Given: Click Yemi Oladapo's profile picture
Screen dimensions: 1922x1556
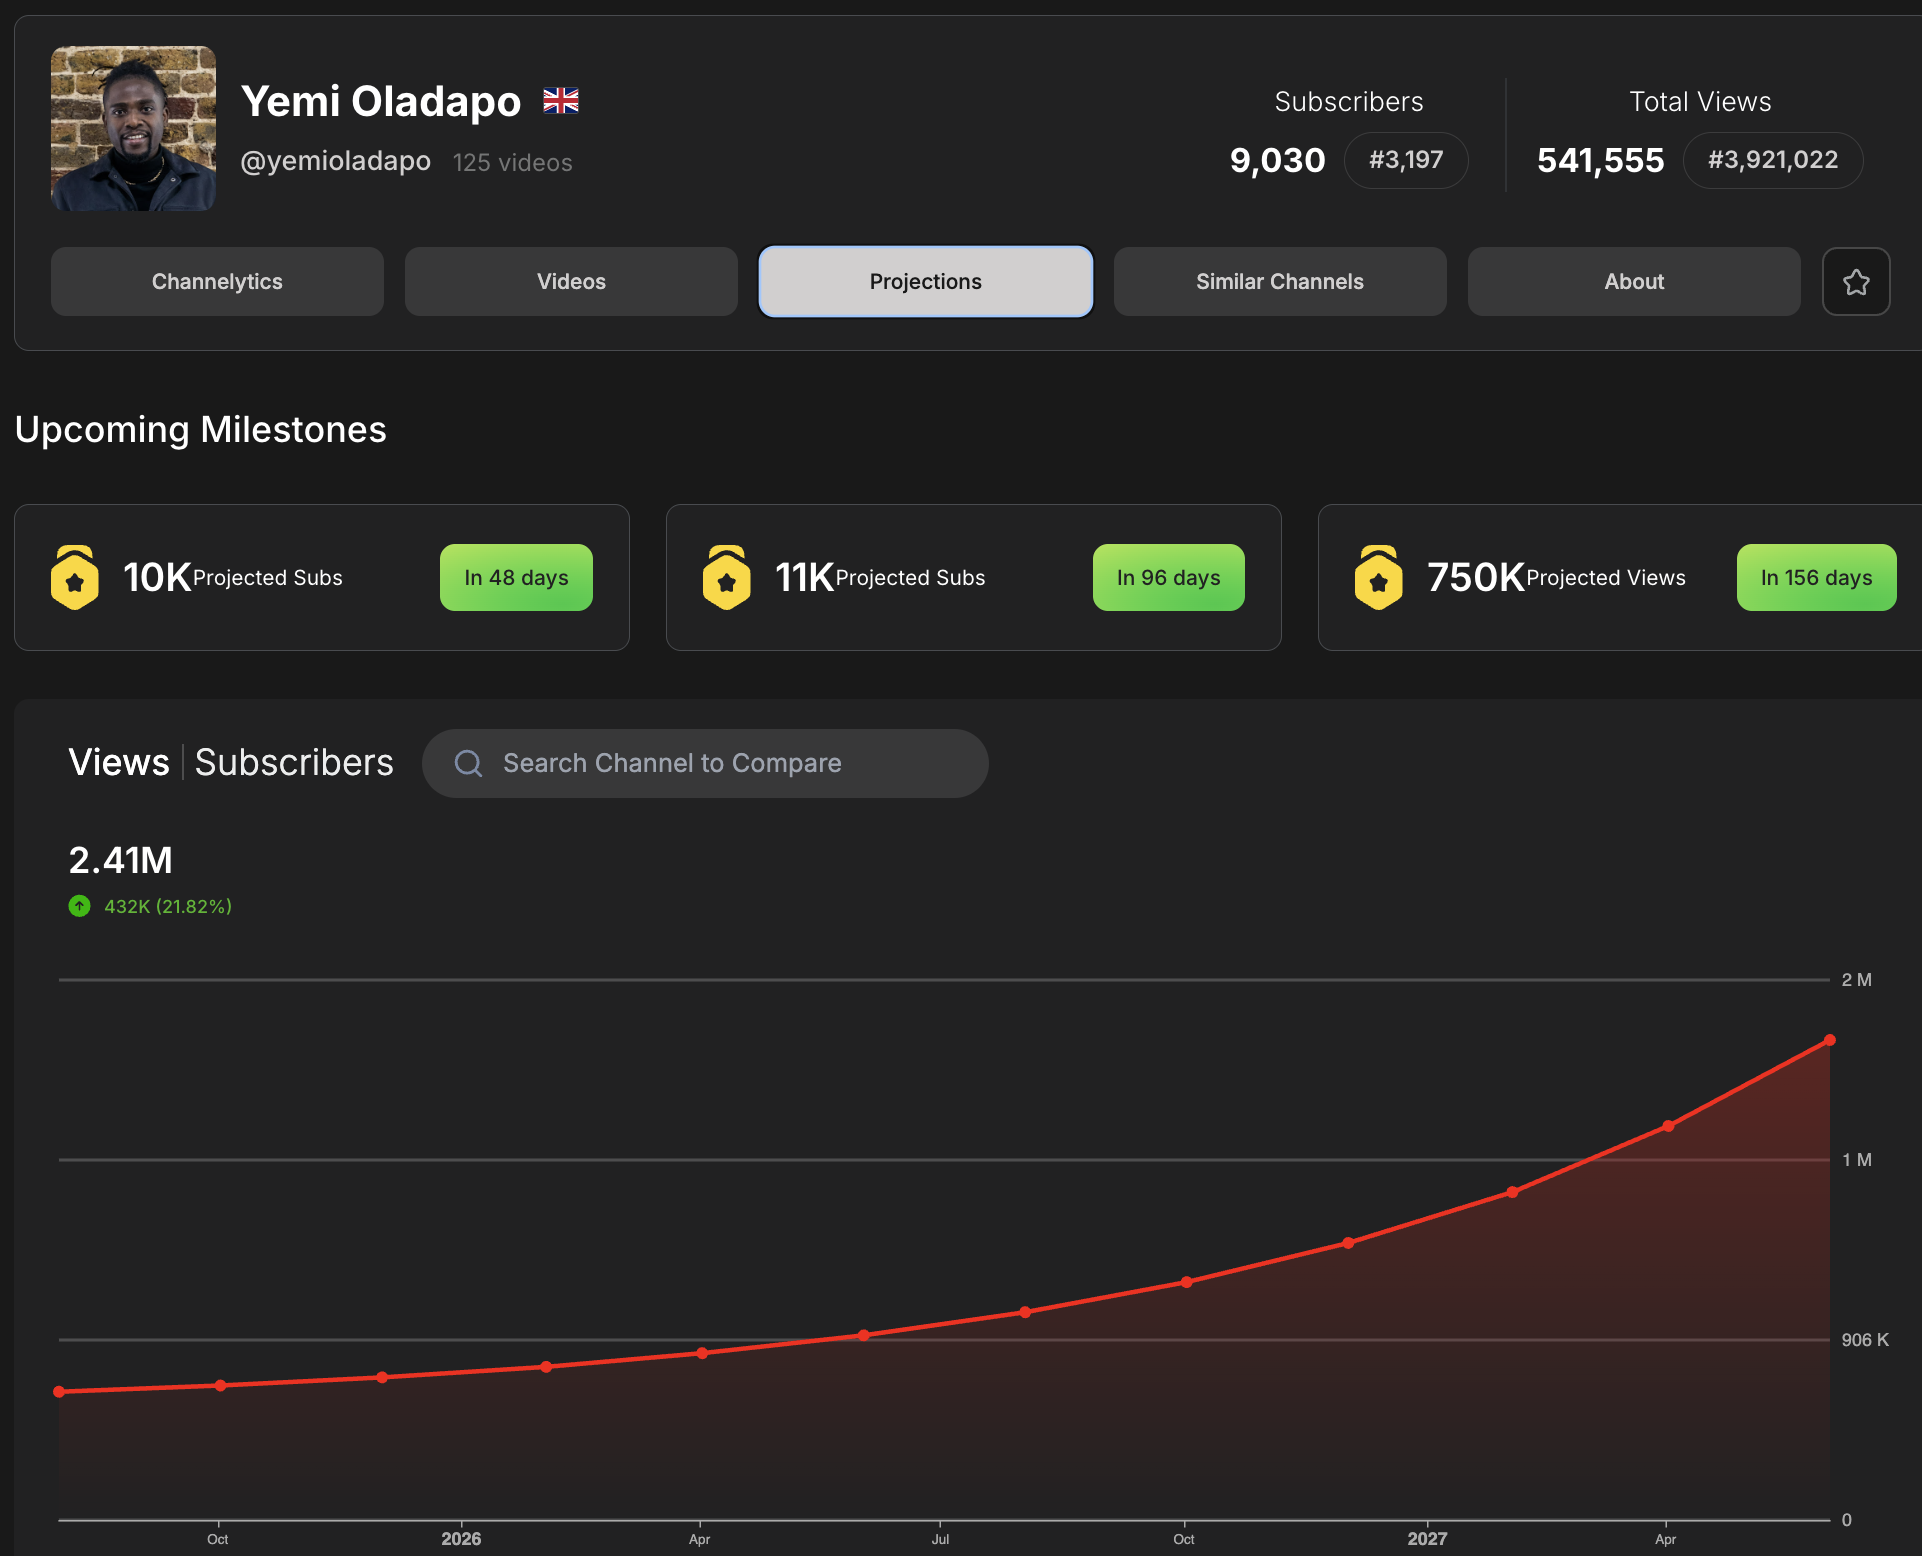Looking at the screenshot, I should [x=133, y=128].
